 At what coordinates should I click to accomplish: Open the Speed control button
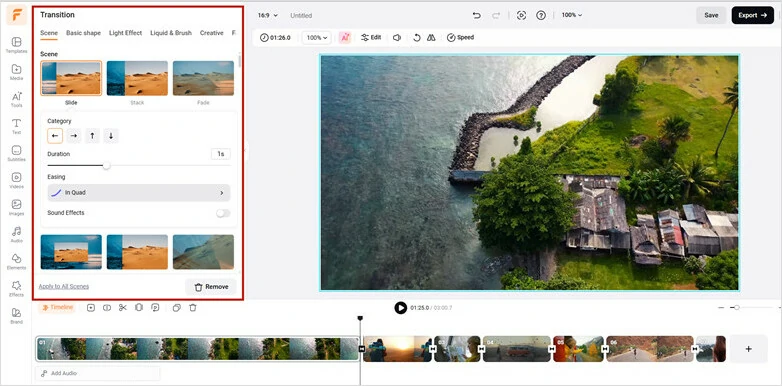460,37
